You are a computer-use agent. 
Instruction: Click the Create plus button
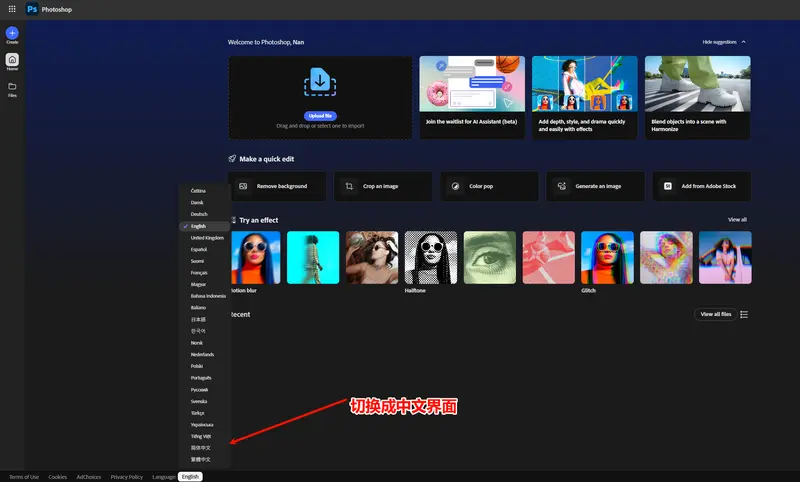click(x=12, y=33)
